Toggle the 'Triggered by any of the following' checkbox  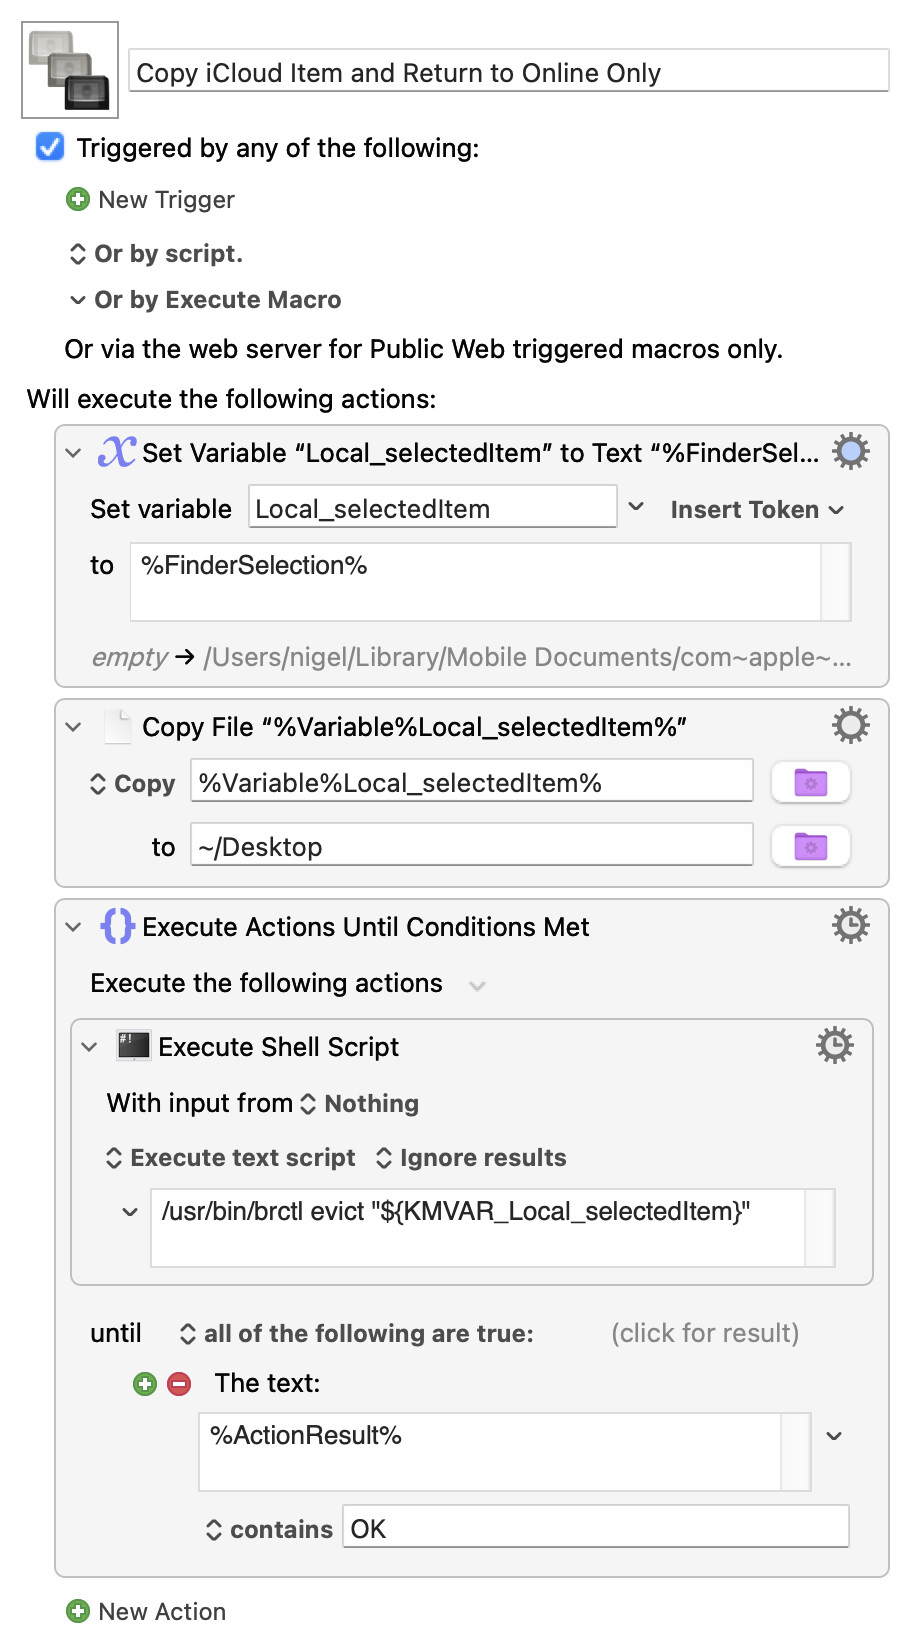pos(50,147)
